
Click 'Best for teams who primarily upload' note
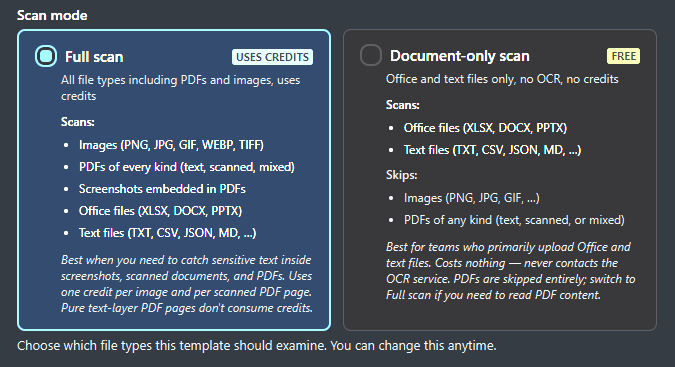pyautogui.click(x=511, y=271)
